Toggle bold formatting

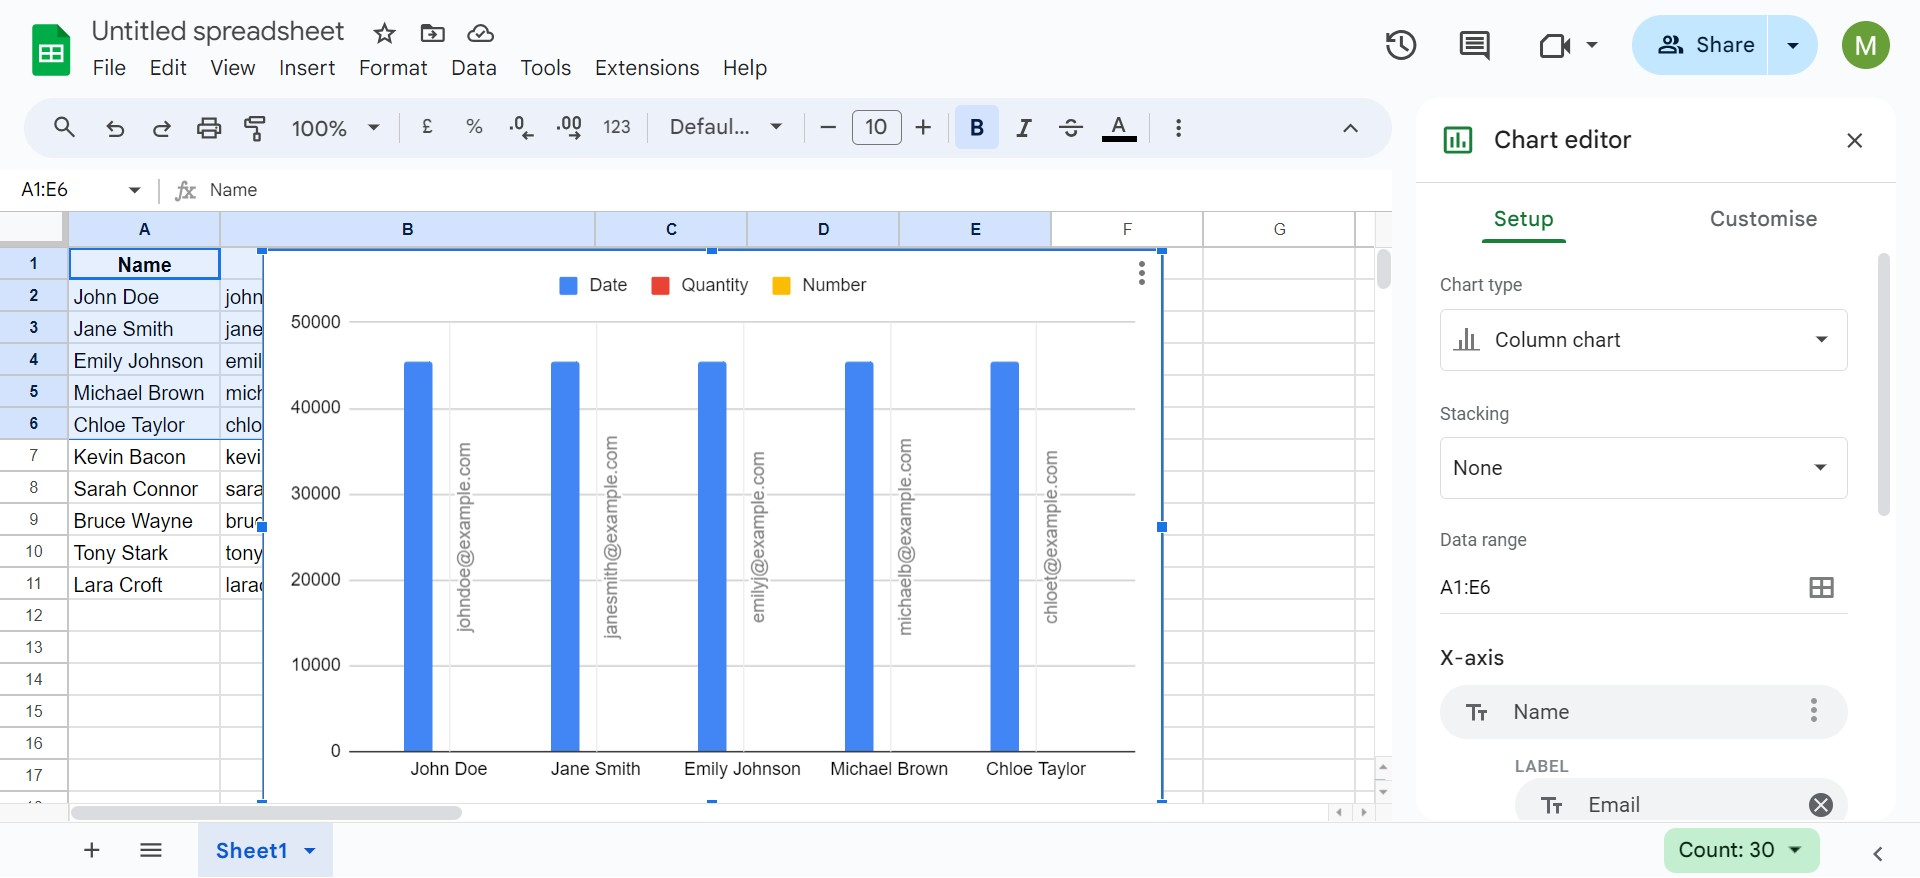click(x=977, y=127)
